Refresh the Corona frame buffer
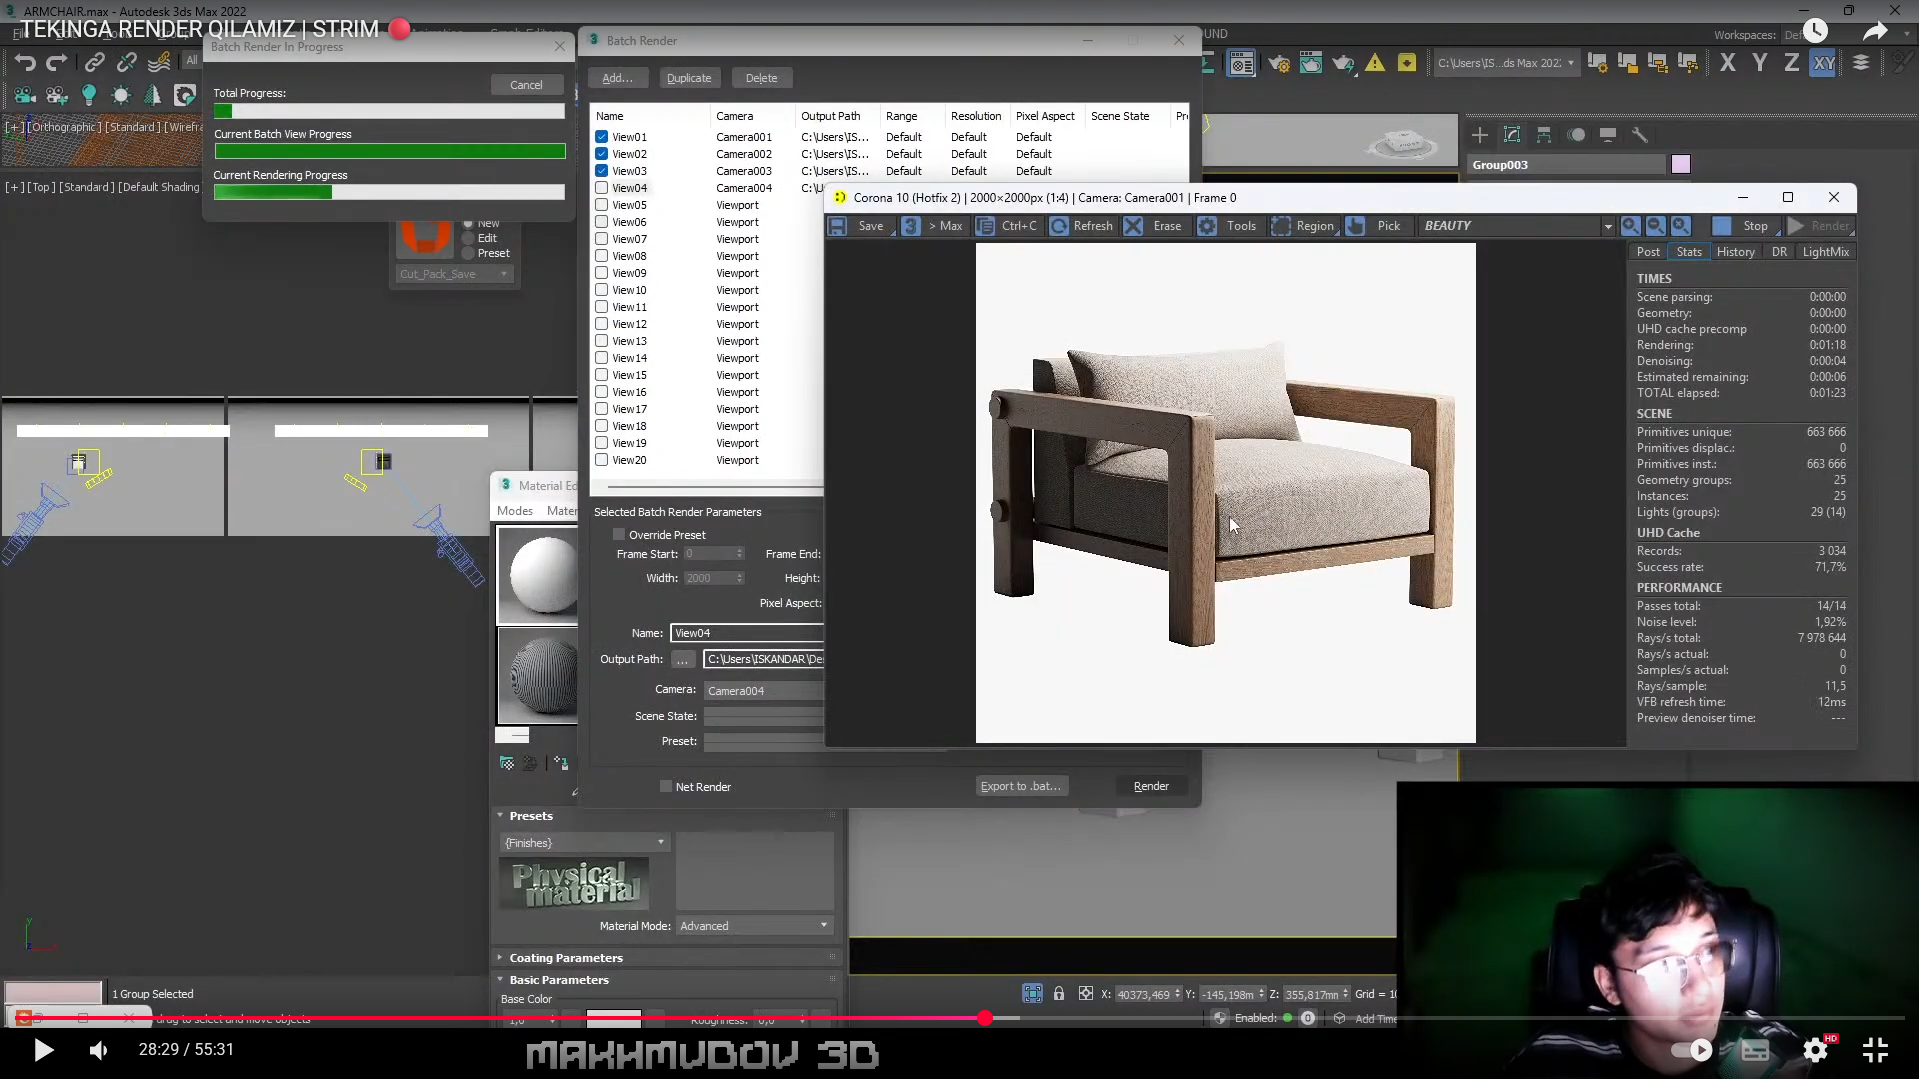Viewport: 1919px width, 1079px height. [x=1081, y=226]
